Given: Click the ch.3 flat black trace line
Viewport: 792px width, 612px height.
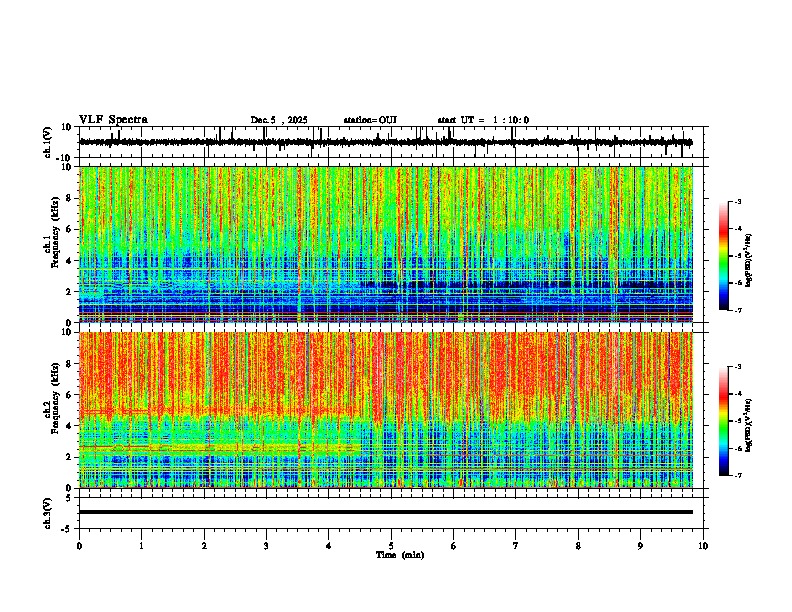Looking at the screenshot, I should 386,512.
